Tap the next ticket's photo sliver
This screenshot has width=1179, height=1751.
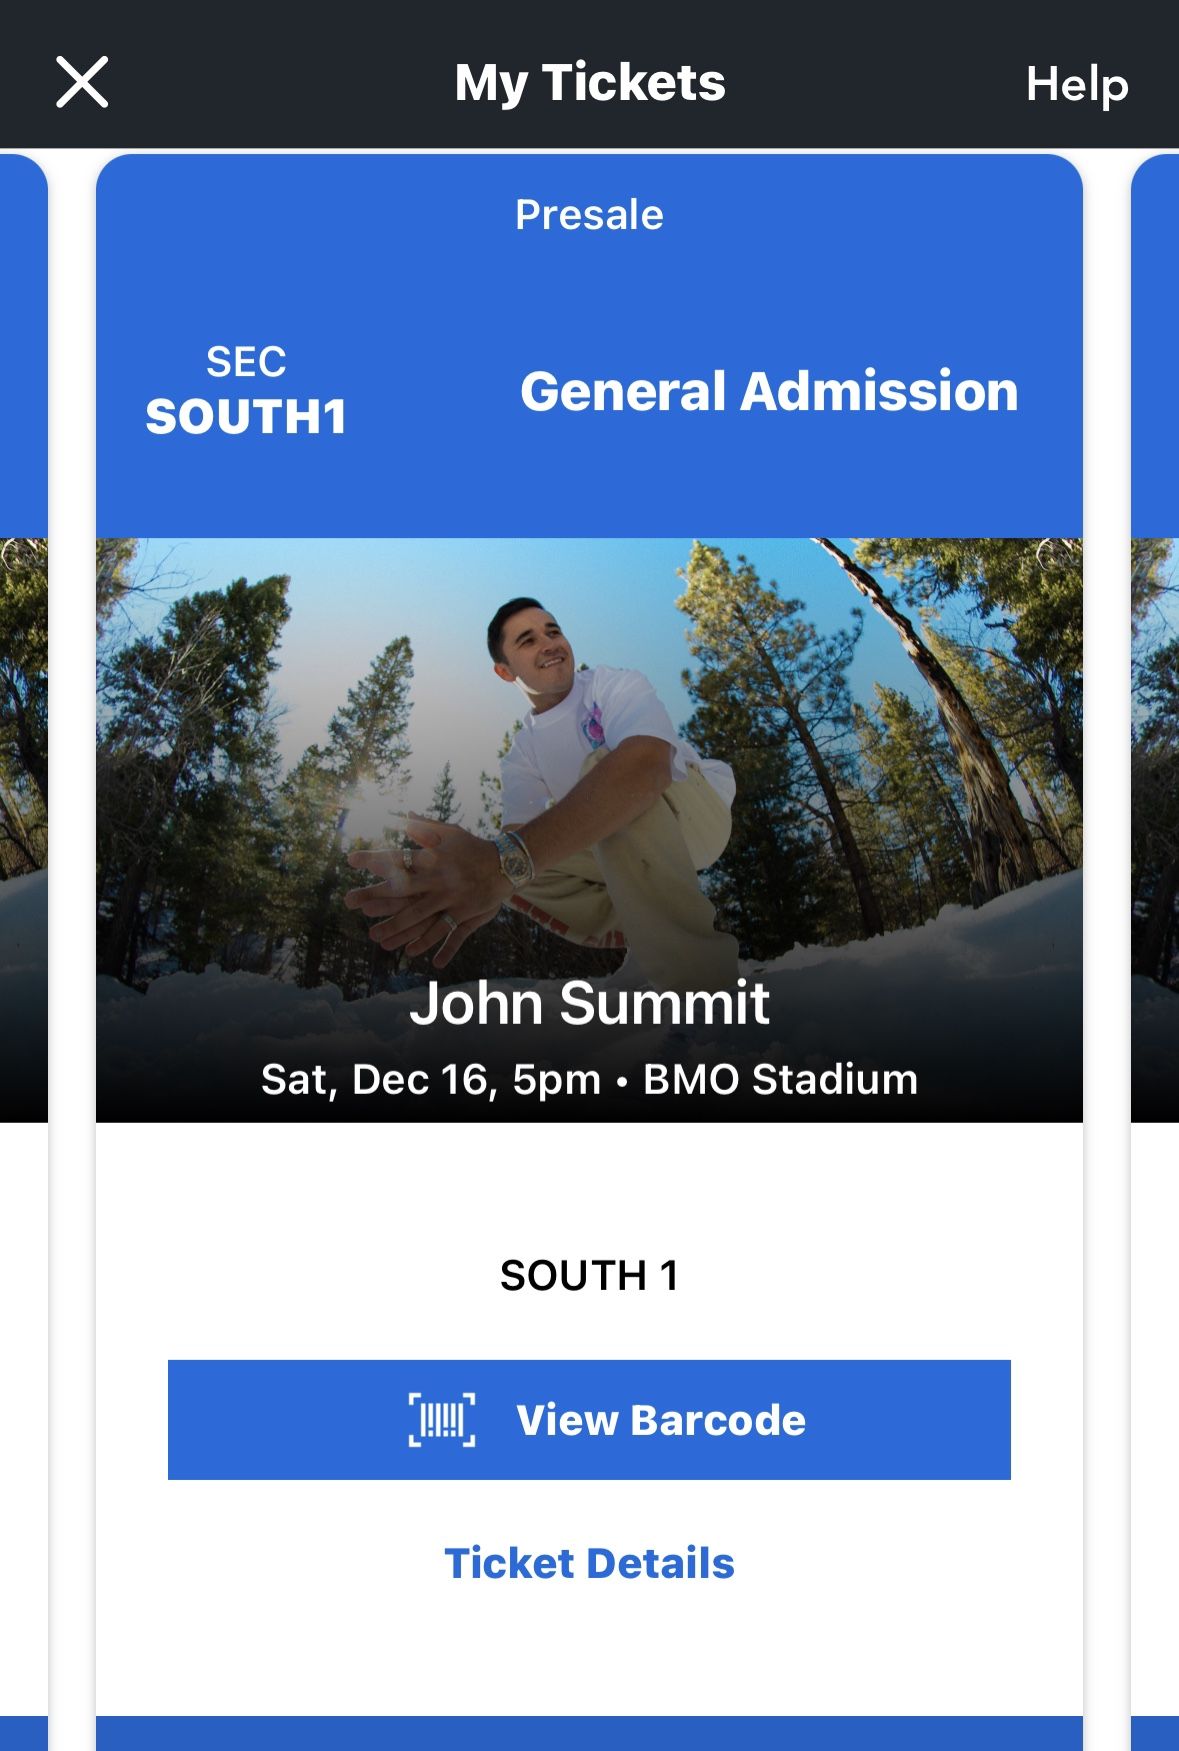[x=1156, y=830]
